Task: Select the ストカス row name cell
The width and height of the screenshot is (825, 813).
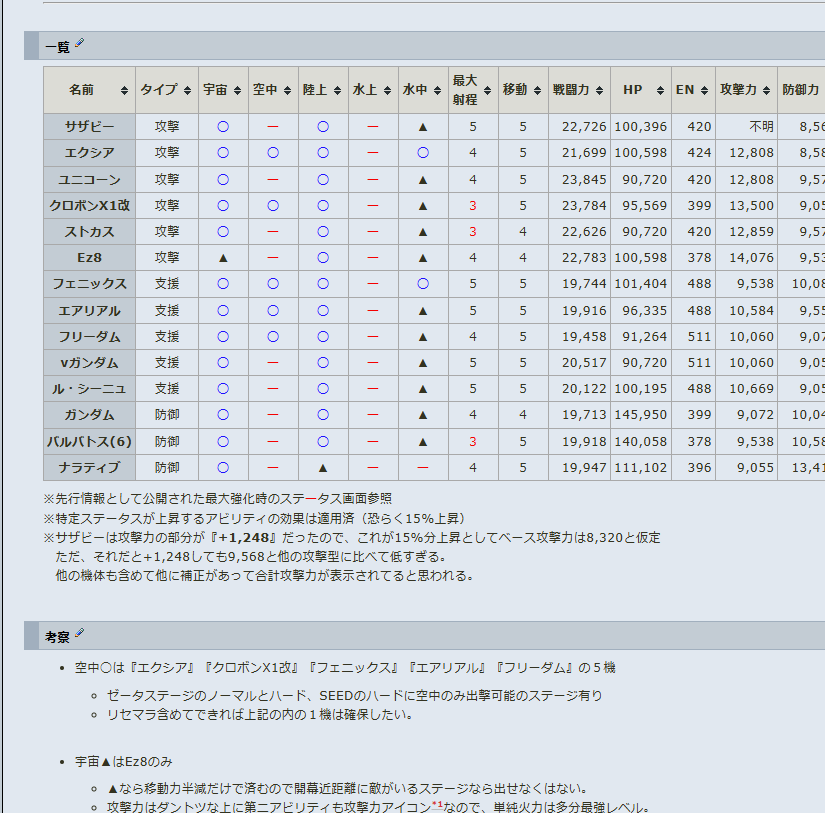Action: point(89,232)
